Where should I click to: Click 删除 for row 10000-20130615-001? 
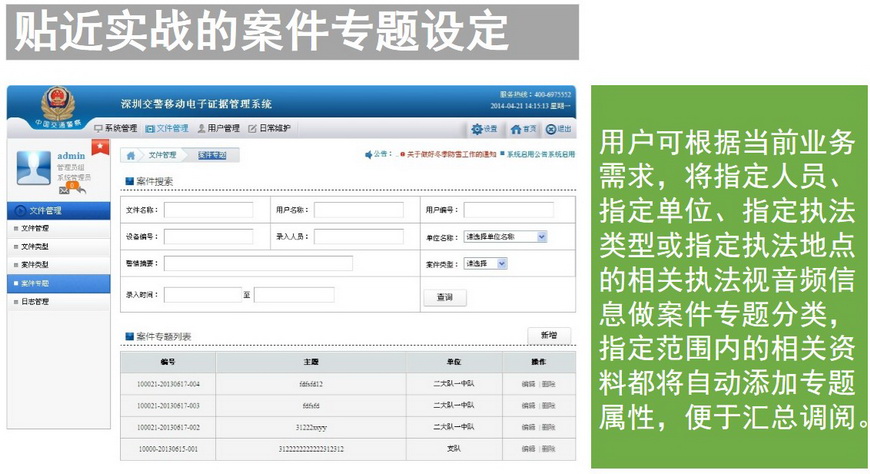click(x=548, y=449)
